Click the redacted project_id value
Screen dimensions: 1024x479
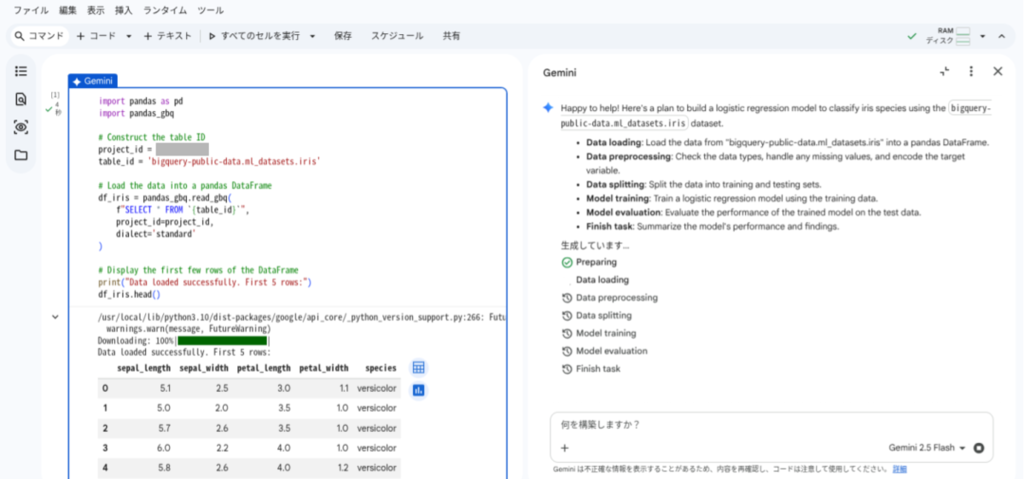[x=182, y=150]
